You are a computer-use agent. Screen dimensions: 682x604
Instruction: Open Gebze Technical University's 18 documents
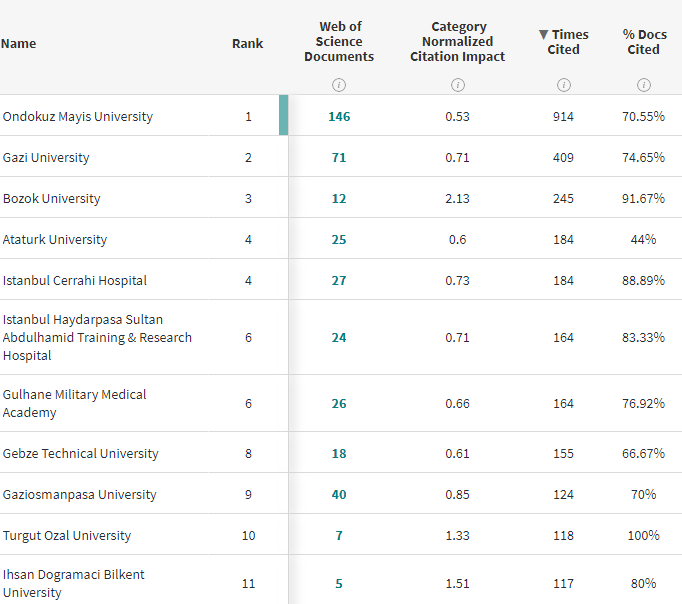[339, 454]
